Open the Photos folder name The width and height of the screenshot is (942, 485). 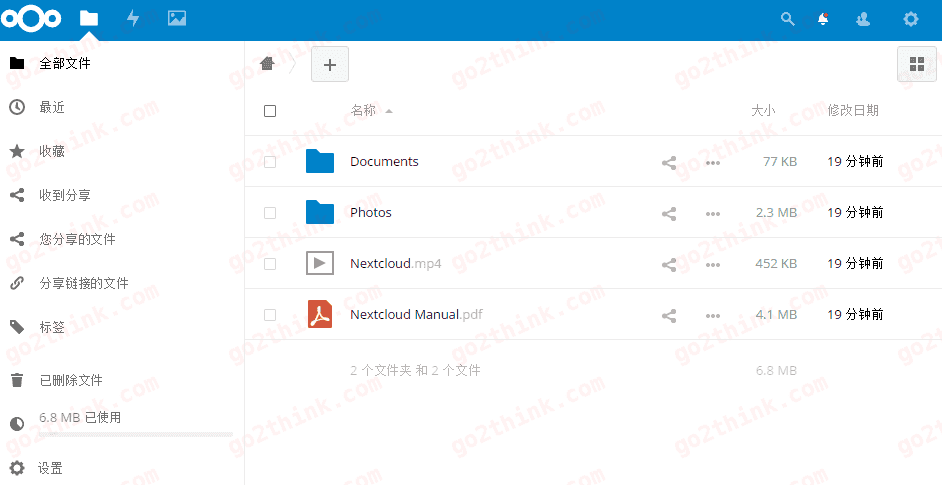(x=371, y=213)
